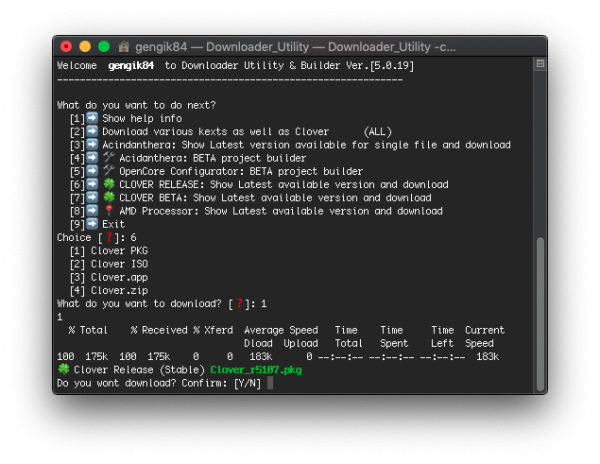The height and width of the screenshot is (464, 600).
Task: Click the arrow icon on the Acindanthera option 3 row
Action: (92, 144)
